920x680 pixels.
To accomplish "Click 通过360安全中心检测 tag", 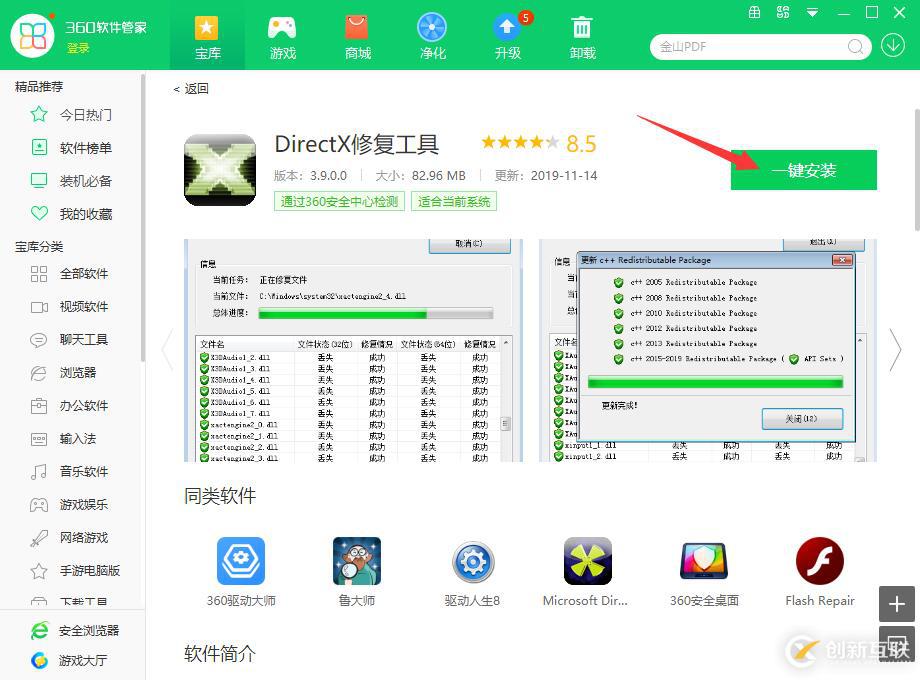I will [x=339, y=202].
